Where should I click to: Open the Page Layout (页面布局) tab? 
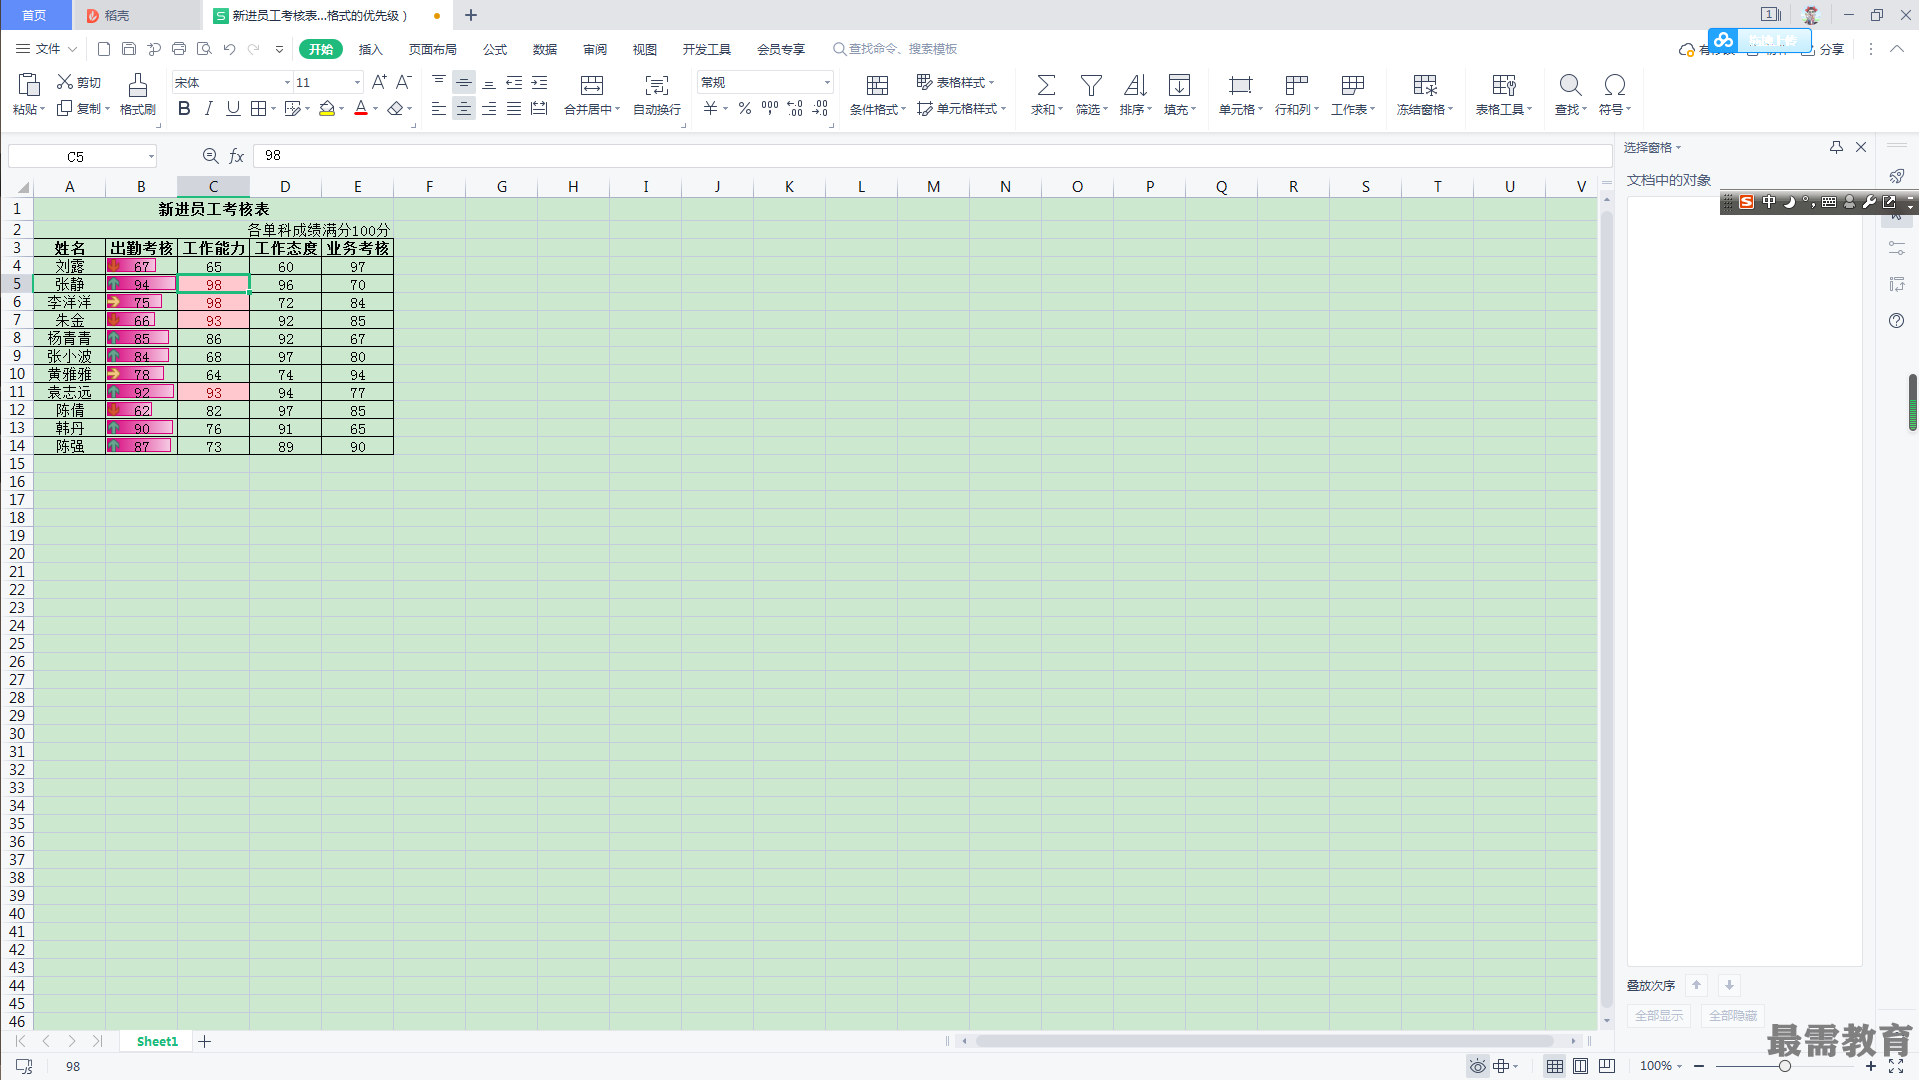click(432, 49)
